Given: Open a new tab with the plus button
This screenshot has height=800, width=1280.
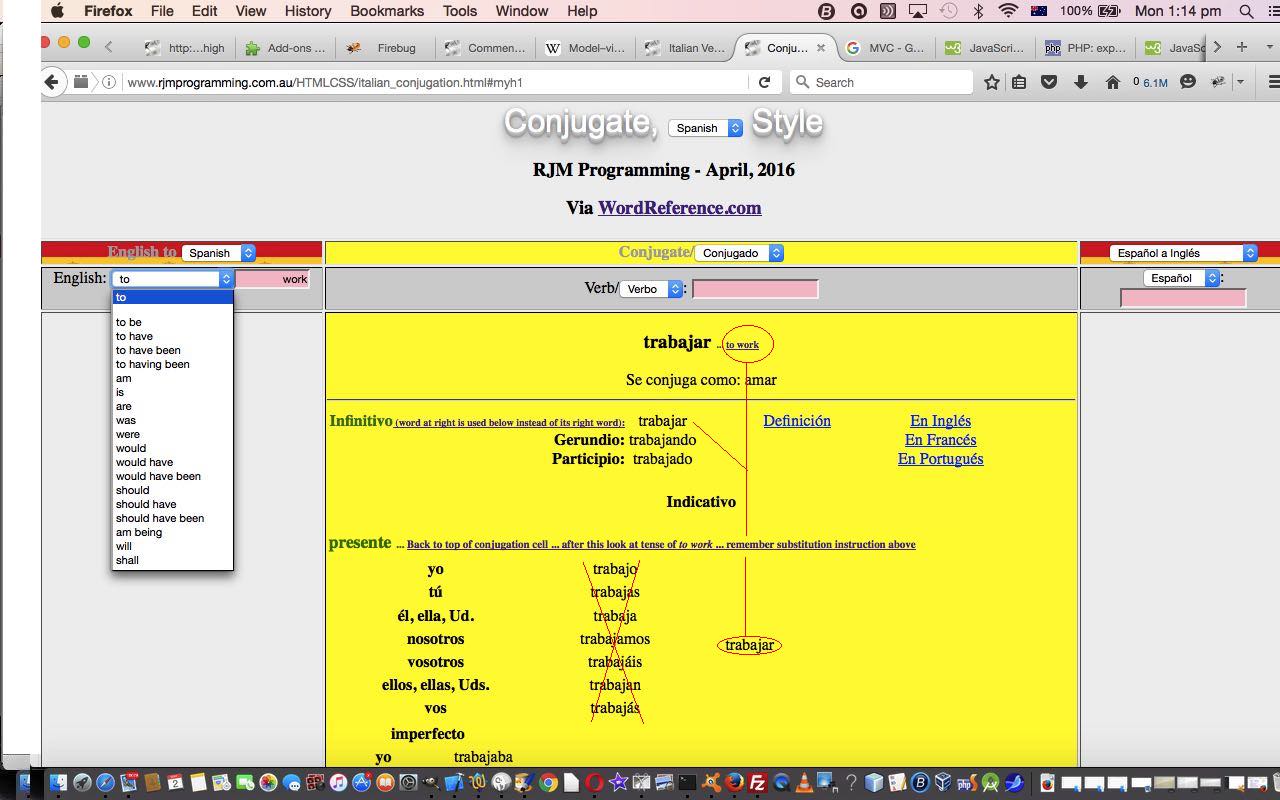Looking at the screenshot, I should click(x=1242, y=47).
